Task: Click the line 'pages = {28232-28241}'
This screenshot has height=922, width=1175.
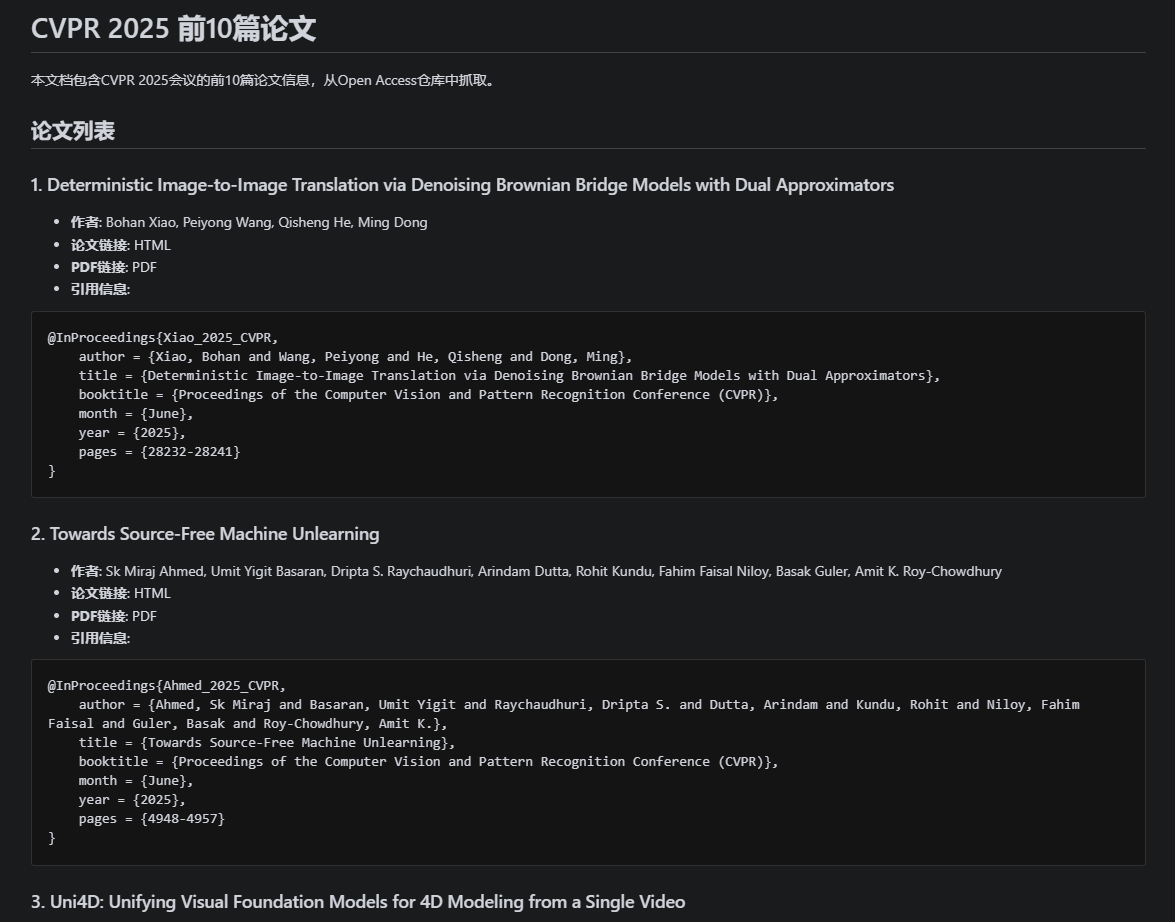Action: coord(159,451)
